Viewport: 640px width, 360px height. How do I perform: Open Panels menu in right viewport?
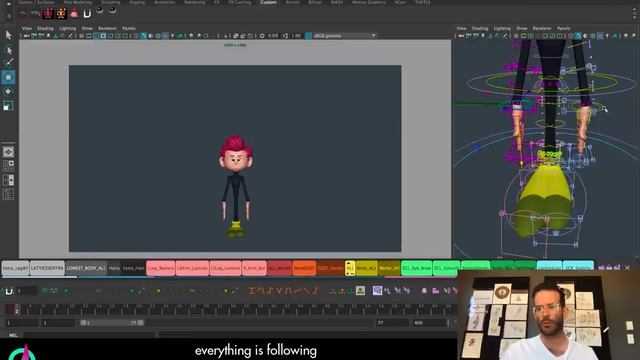click(x=564, y=29)
